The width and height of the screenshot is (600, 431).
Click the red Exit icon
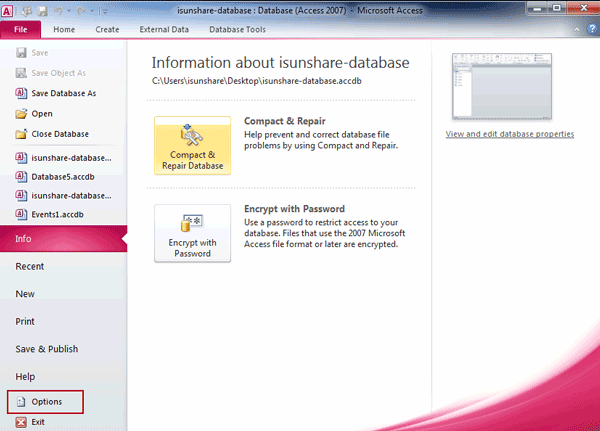(x=21, y=422)
